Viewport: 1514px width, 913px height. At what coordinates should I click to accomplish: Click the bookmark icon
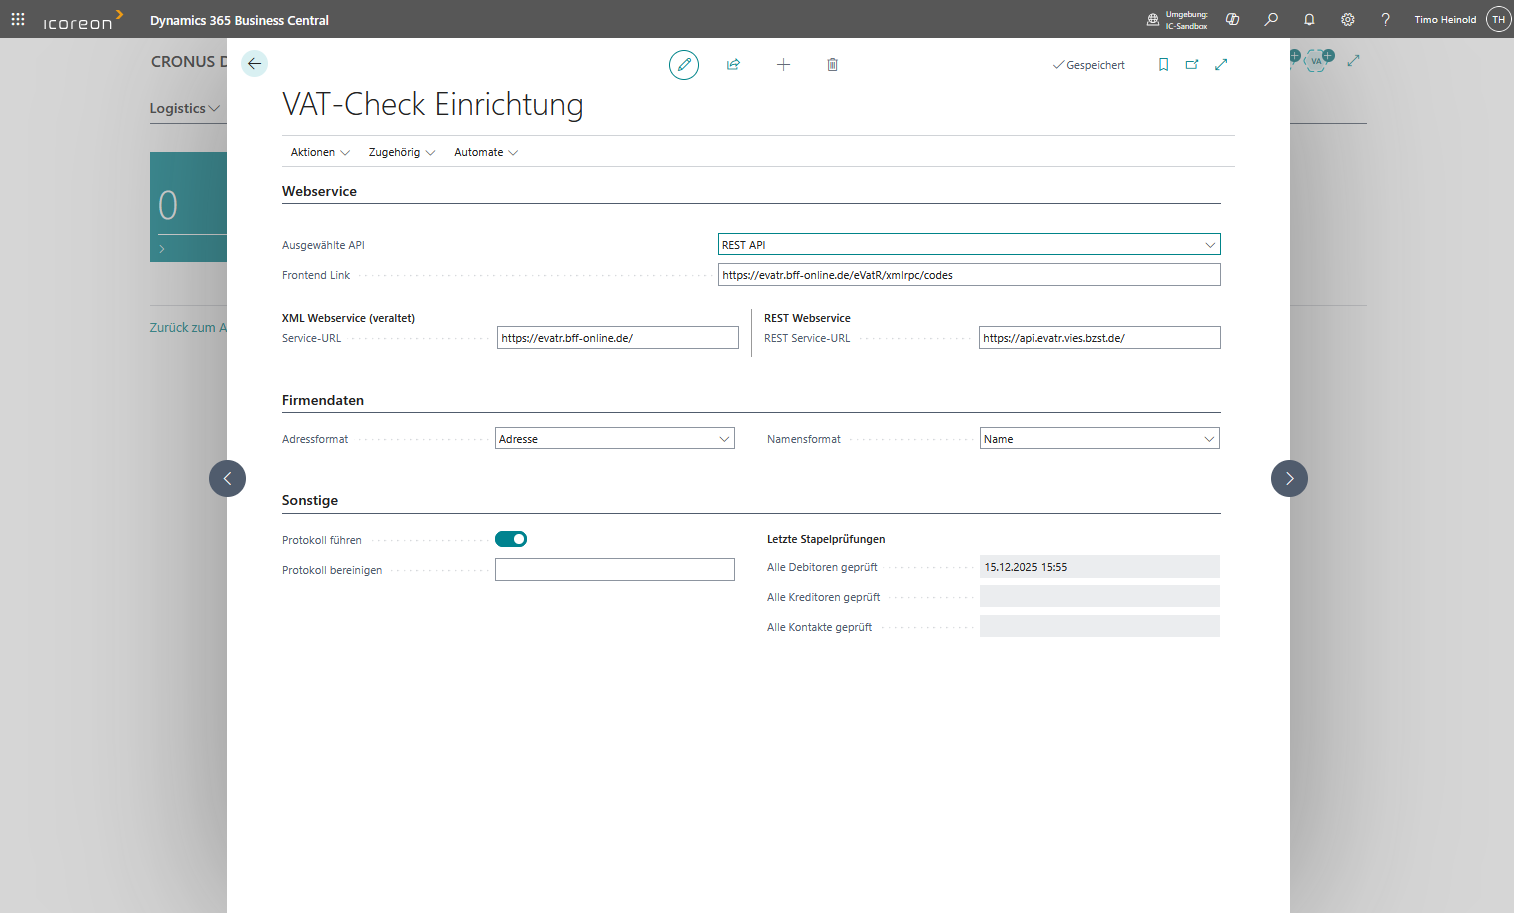pos(1163,65)
